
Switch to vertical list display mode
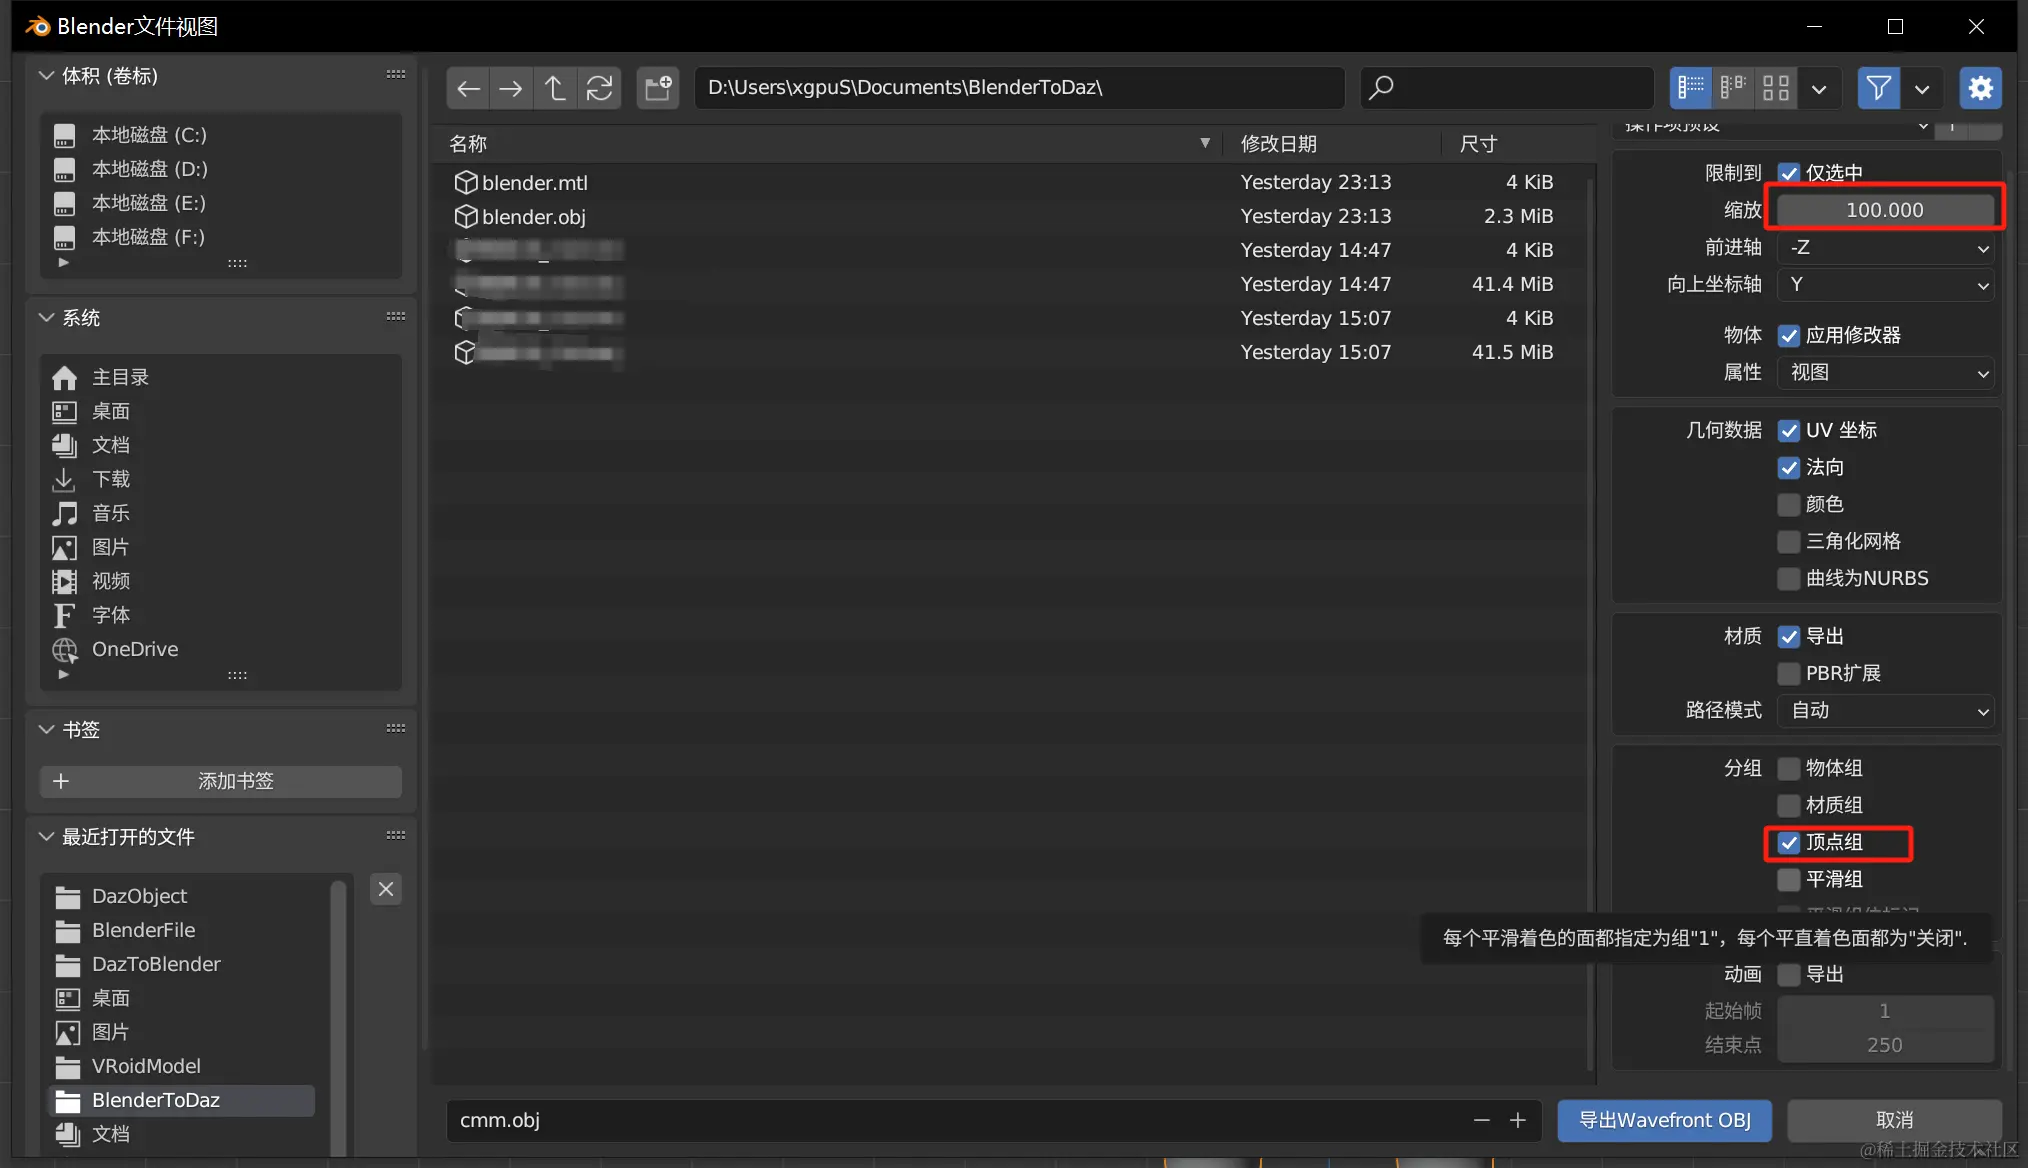(x=1691, y=88)
